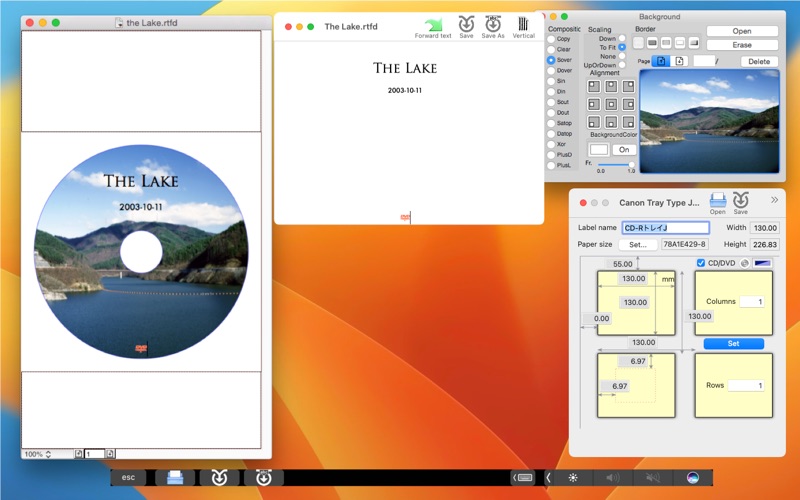Click the Save As icon in Touch Bar

(x=264, y=478)
